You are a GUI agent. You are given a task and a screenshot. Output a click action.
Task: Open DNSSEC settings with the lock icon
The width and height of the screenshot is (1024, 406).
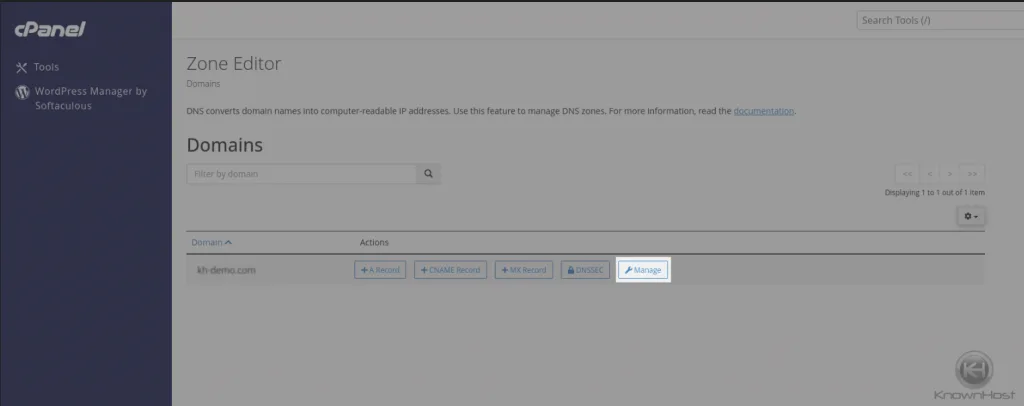click(586, 270)
